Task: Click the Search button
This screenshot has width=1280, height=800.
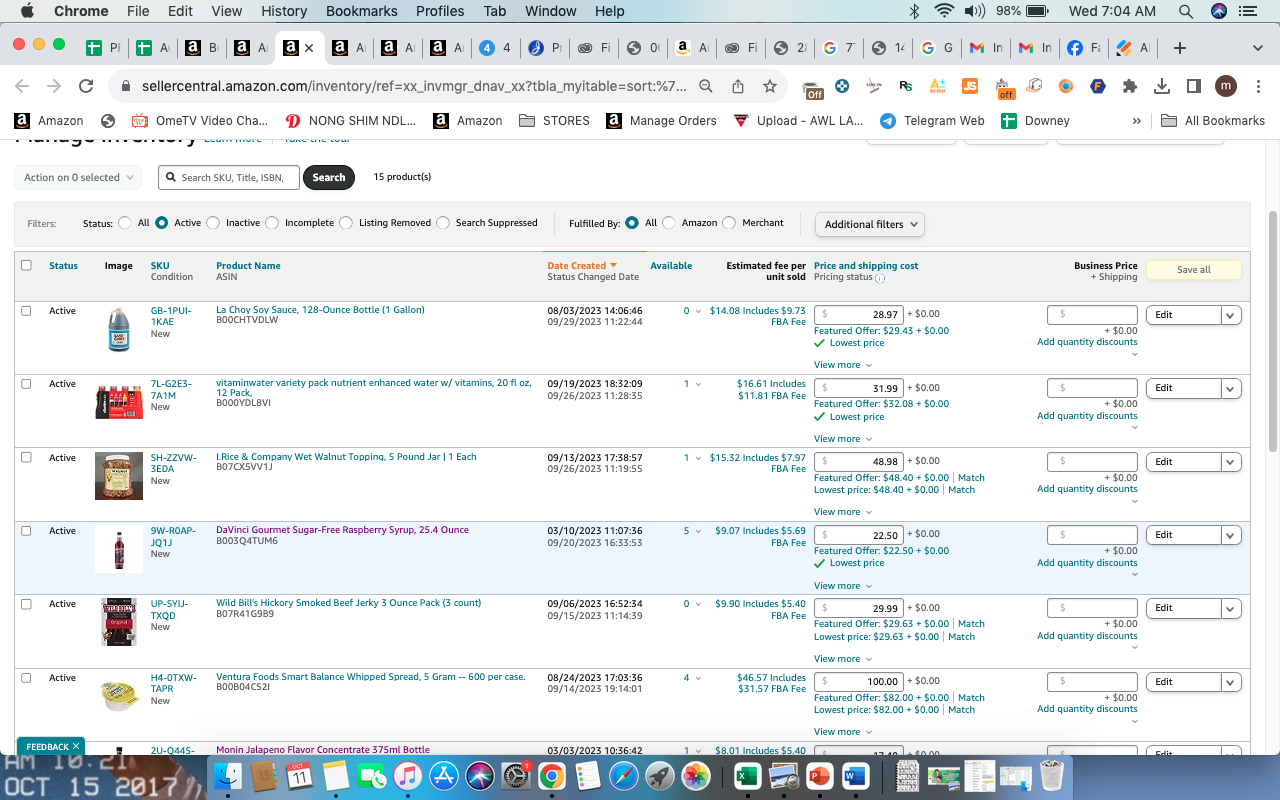Action: tap(329, 177)
